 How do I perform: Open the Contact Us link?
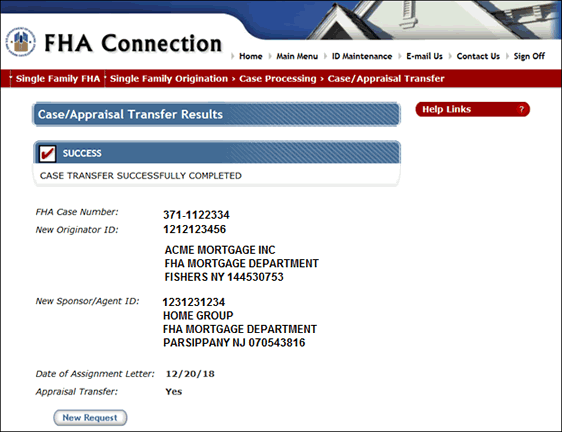[478, 56]
